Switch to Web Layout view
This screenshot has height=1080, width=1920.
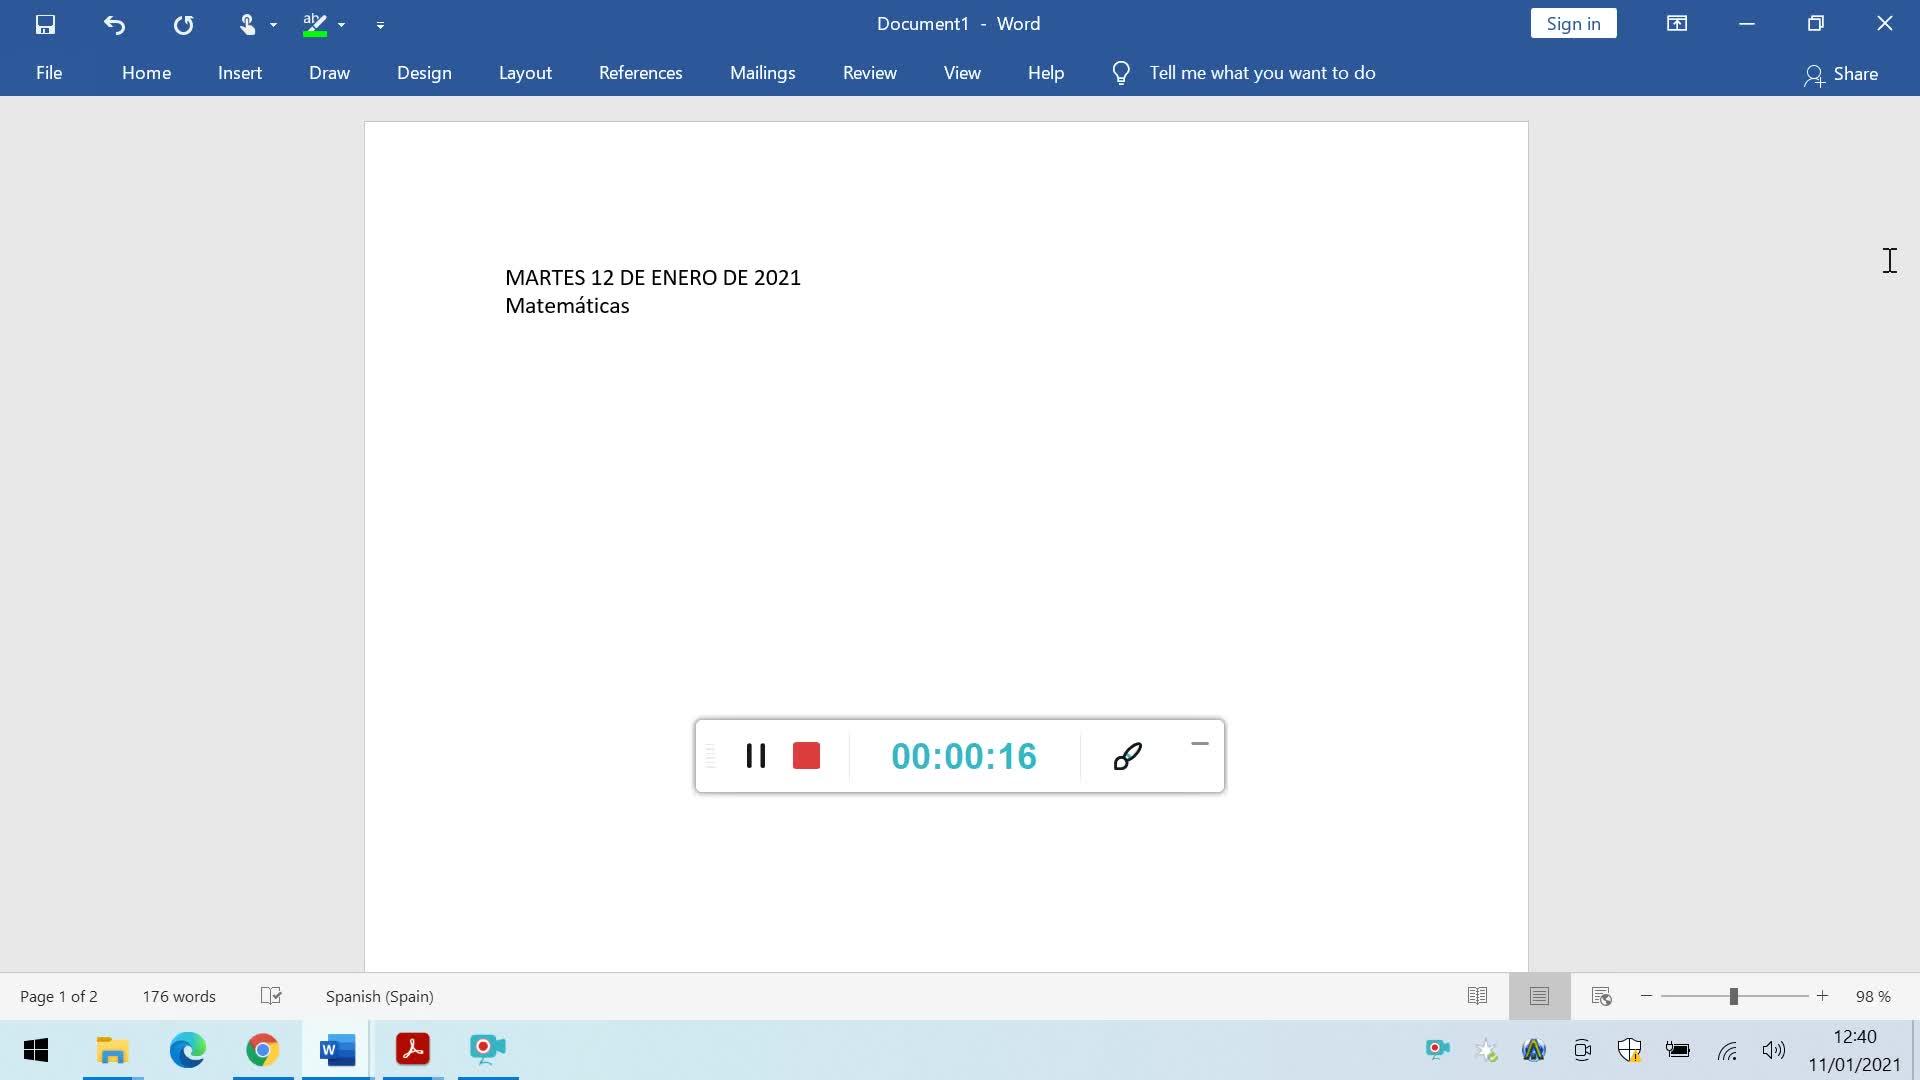coord(1601,996)
